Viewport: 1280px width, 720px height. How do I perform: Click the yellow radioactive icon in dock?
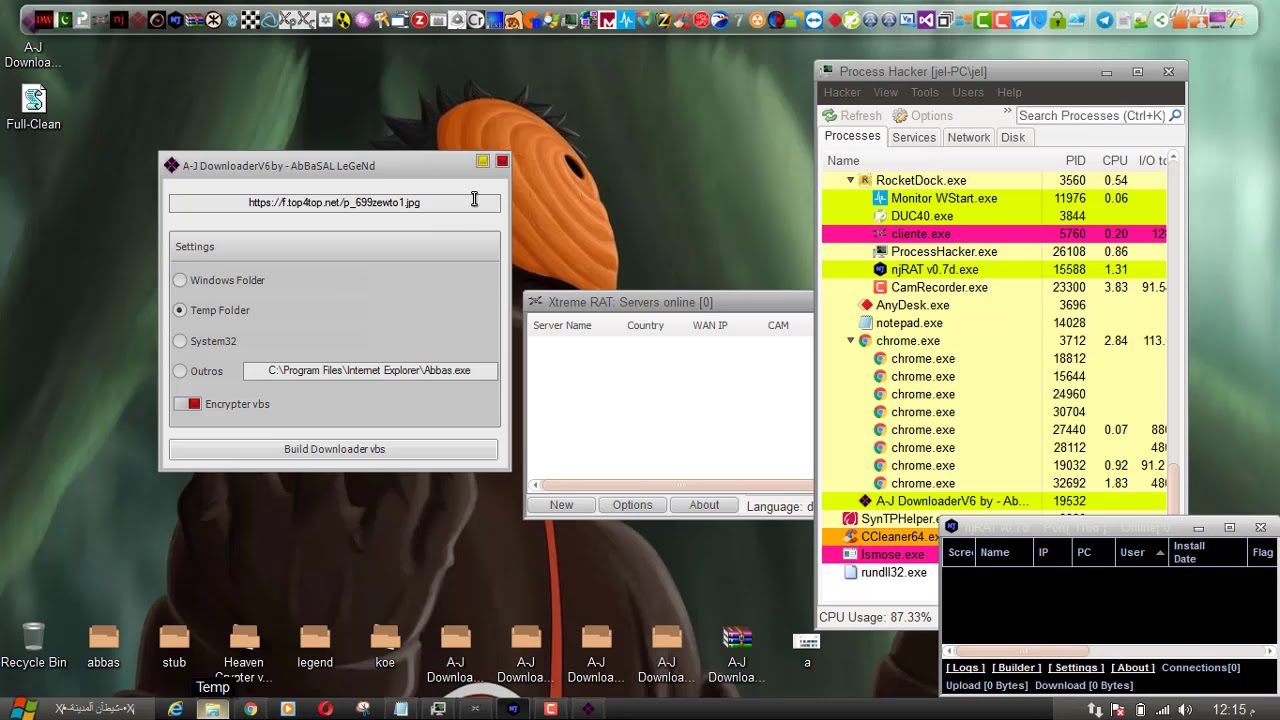[343, 20]
